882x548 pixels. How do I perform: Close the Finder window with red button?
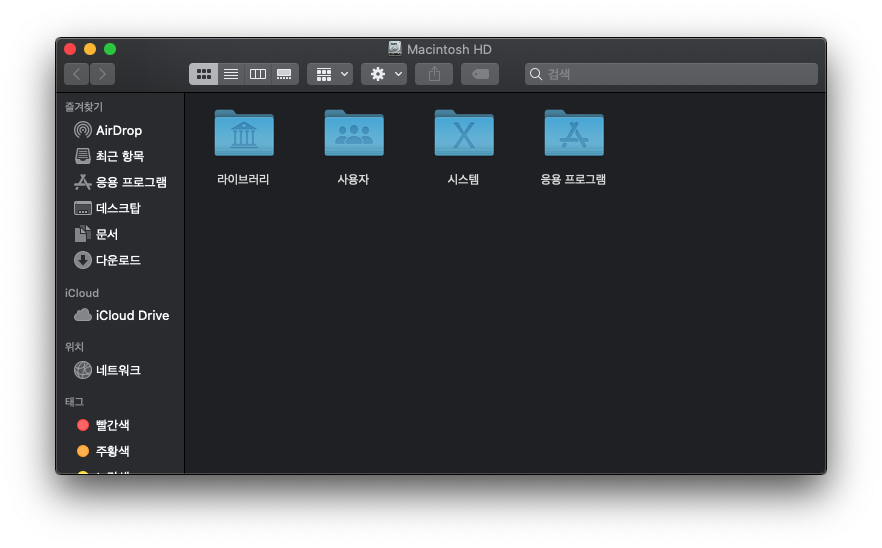pyautogui.click(x=70, y=50)
